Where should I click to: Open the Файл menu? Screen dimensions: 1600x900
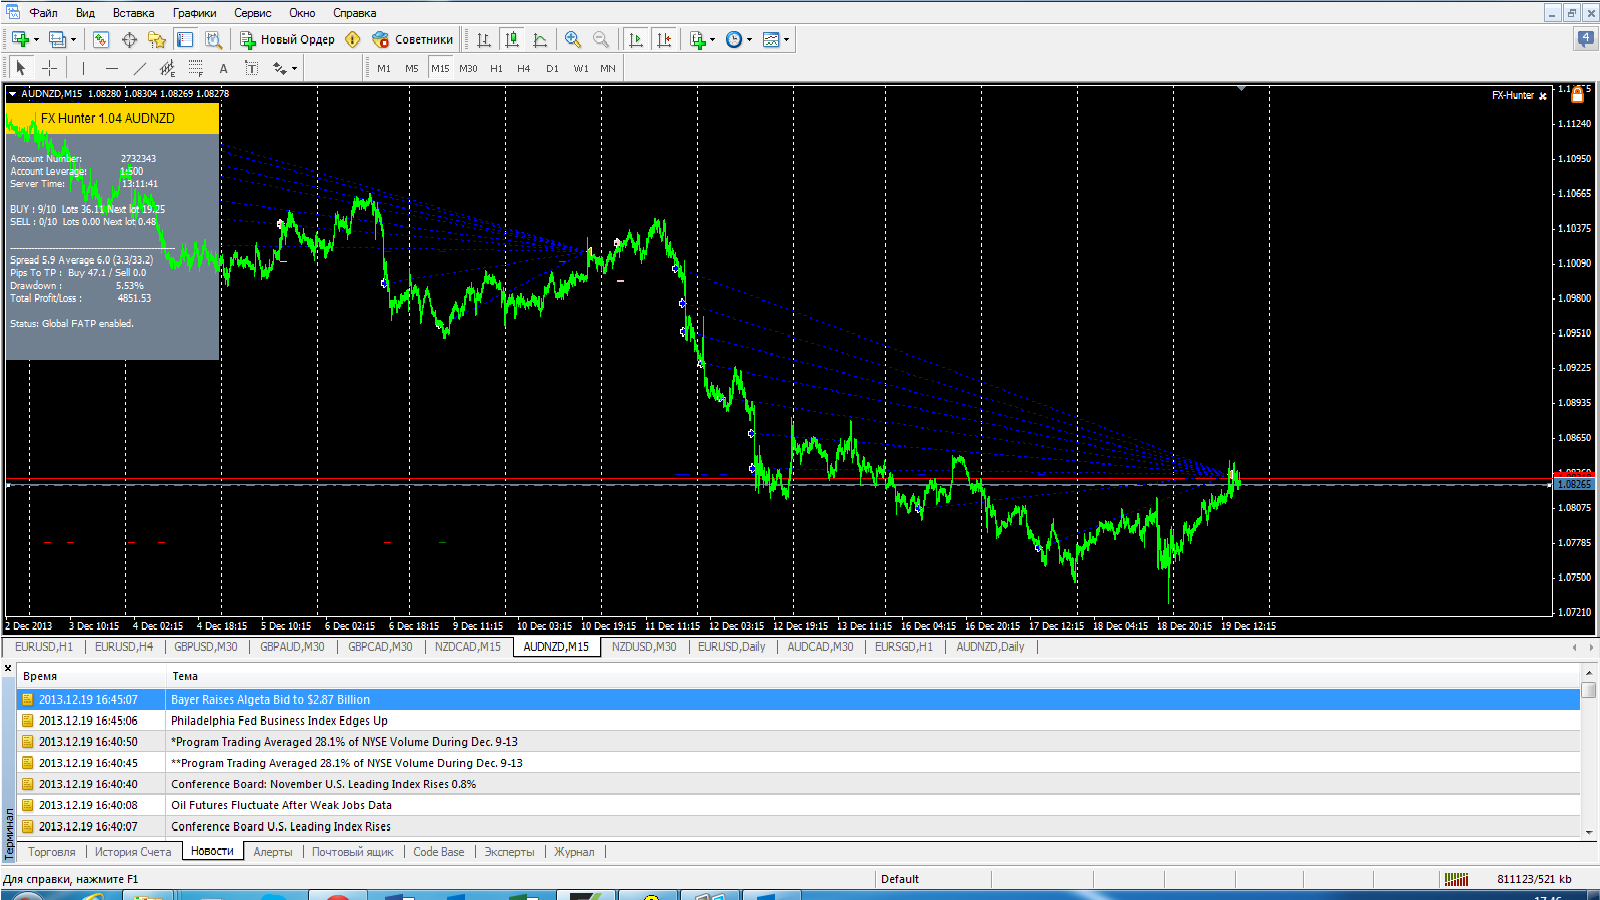pos(43,13)
